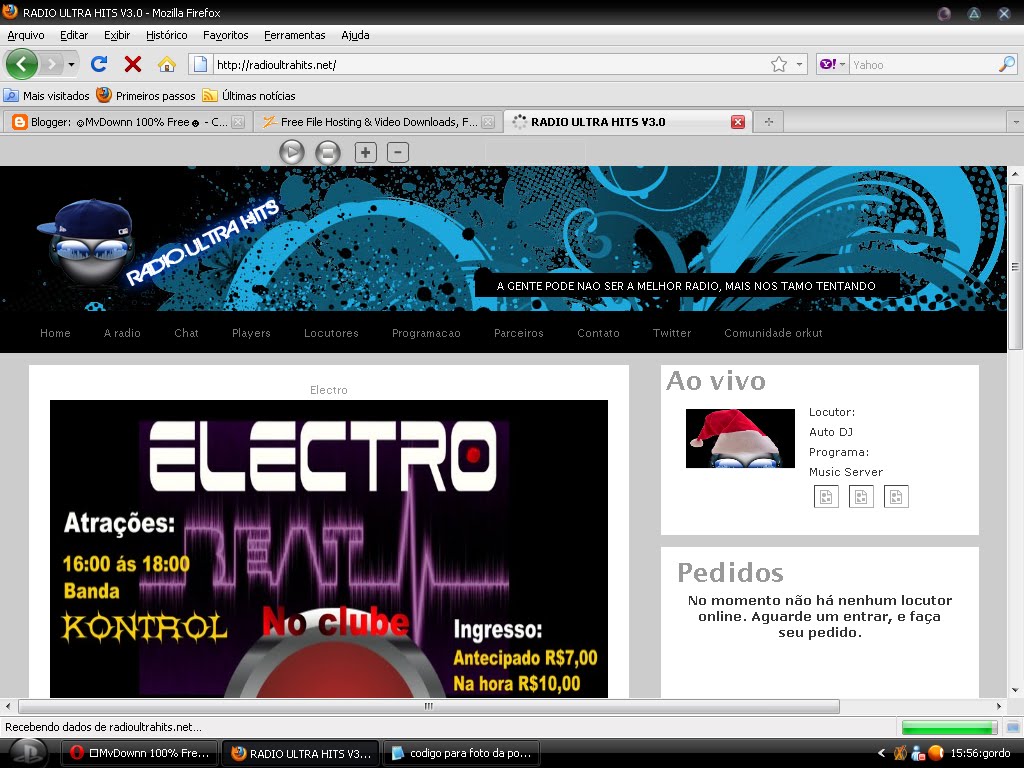Stop loading with the red X icon
This screenshot has width=1024, height=768.
point(133,64)
